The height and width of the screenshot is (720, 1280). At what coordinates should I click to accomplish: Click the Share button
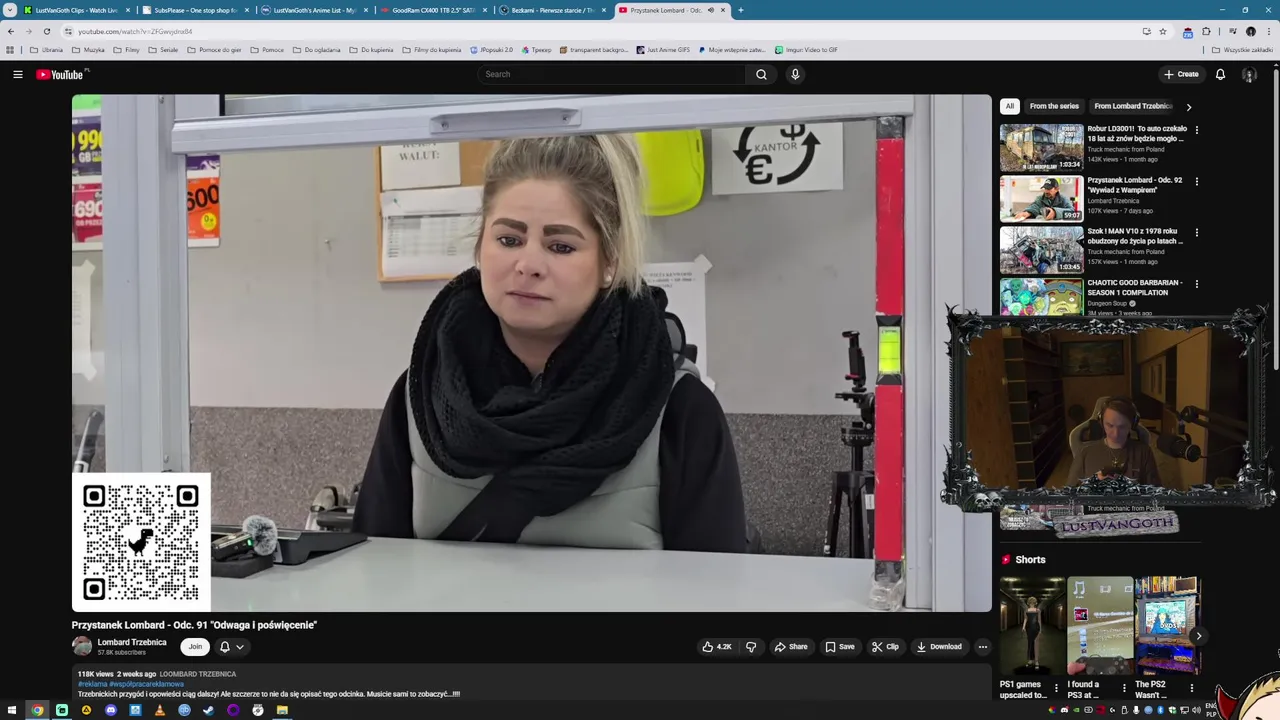coord(791,647)
